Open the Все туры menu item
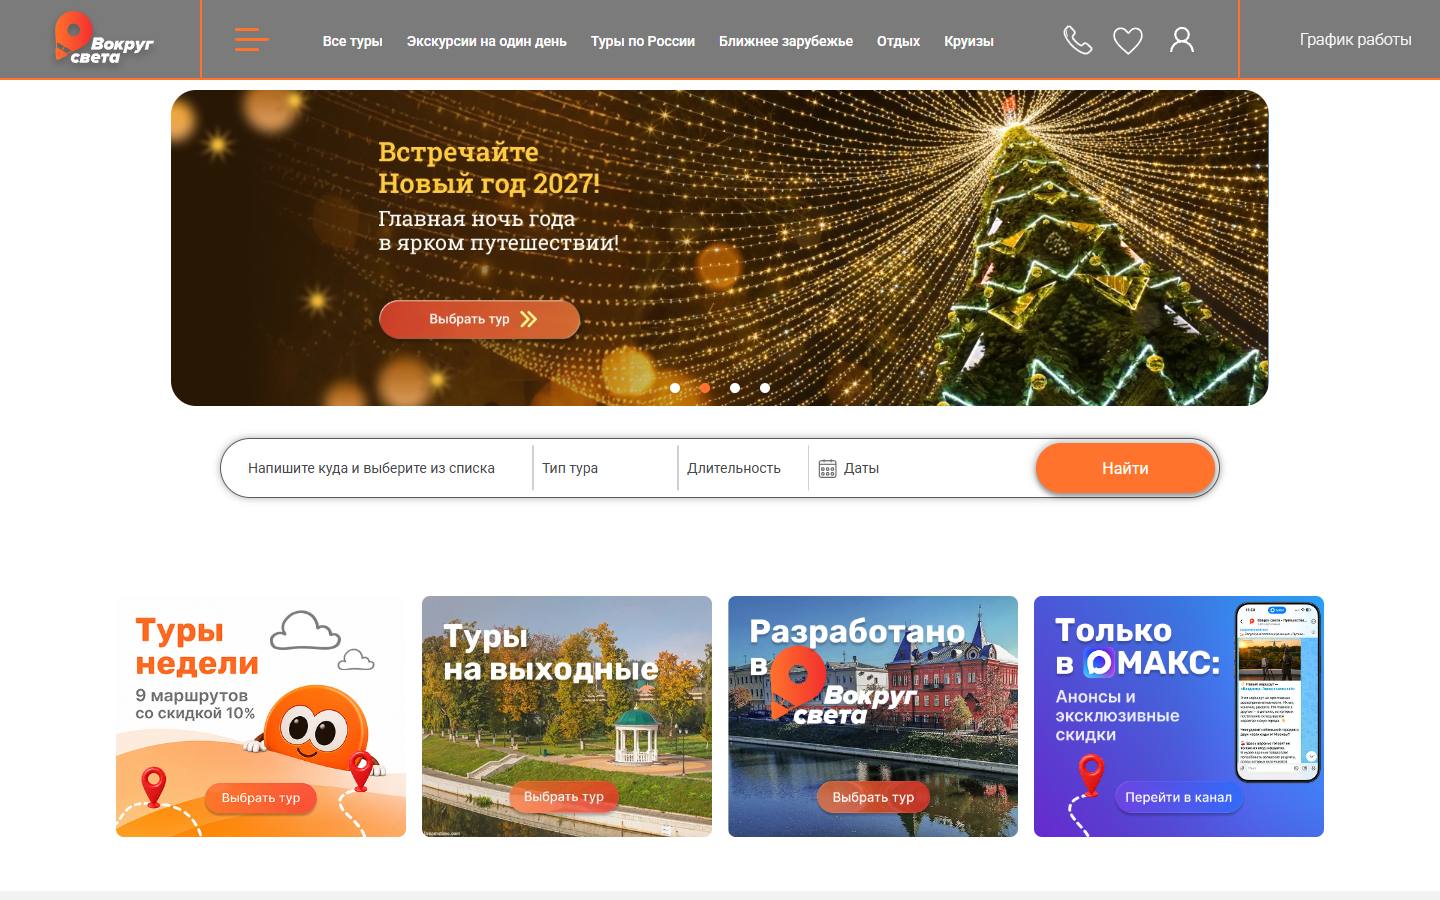Image resolution: width=1440 pixels, height=900 pixels. click(x=352, y=41)
